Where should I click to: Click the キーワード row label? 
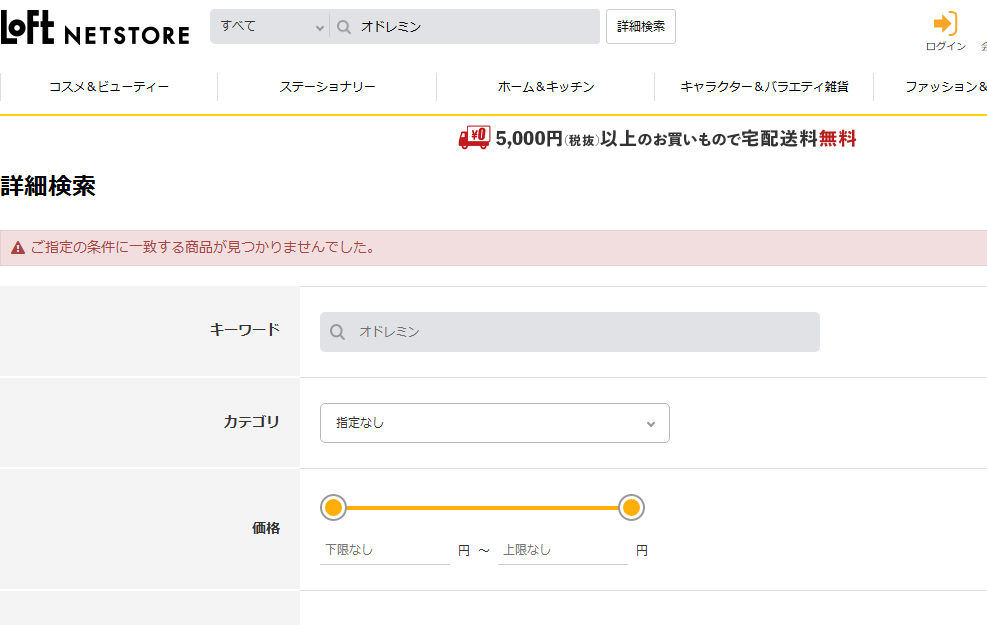(244, 330)
